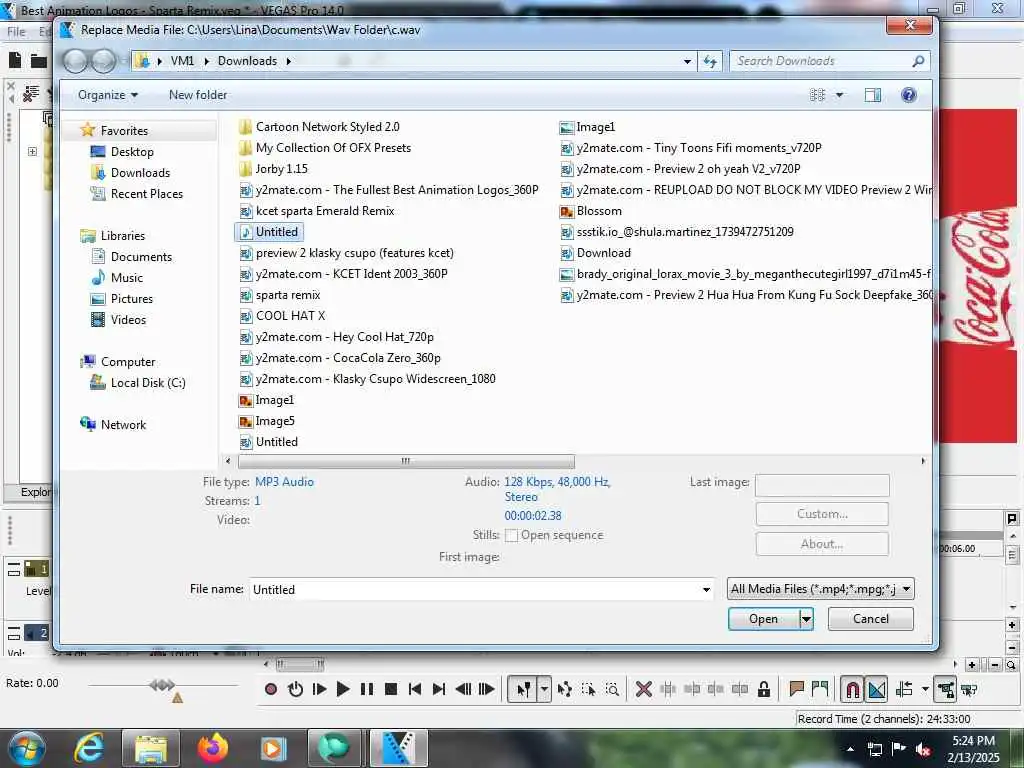Expand the arrow after Downloads in breadcrumb
This screenshot has width=1024, height=768.
pyautogui.click(x=288, y=61)
